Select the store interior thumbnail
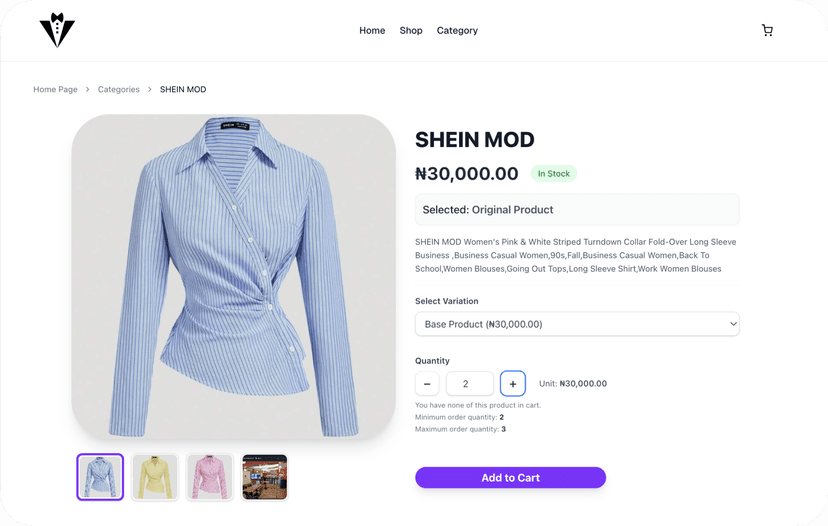Viewport: 828px width, 526px height. pyautogui.click(x=265, y=477)
